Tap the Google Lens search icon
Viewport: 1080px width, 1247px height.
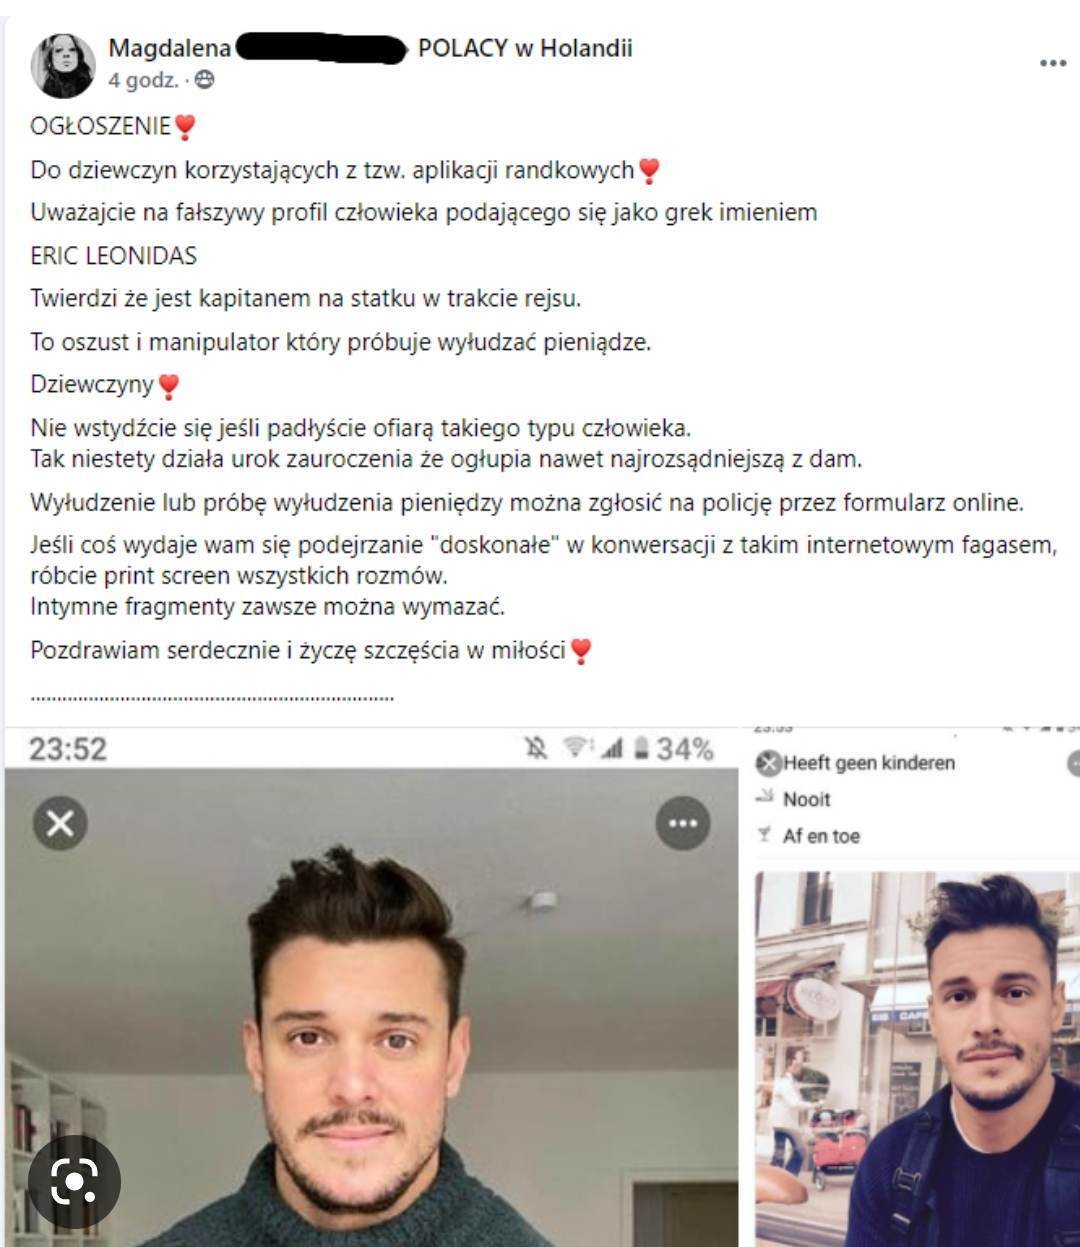coord(73,1182)
